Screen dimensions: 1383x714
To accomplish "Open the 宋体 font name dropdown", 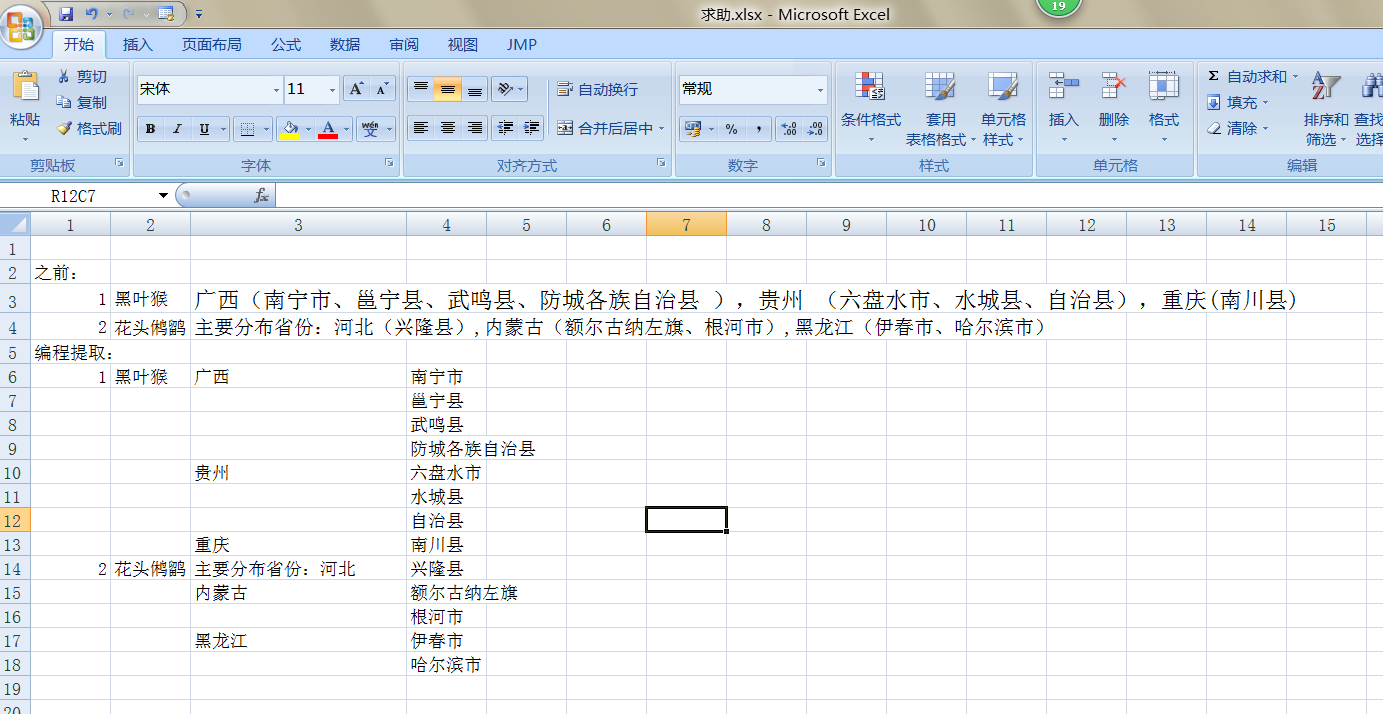I will click(x=277, y=90).
